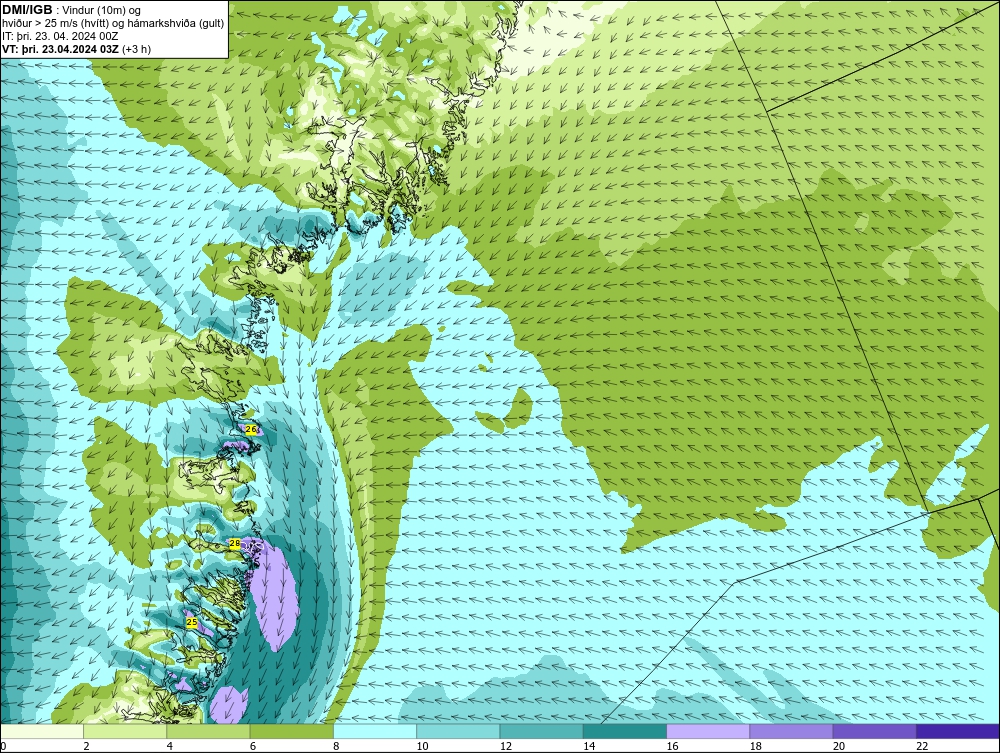Click the 'DMI/IGB : Vindur (10m) og' title
Image resolution: width=1000 pixels, height=753 pixels.
(72, 10)
